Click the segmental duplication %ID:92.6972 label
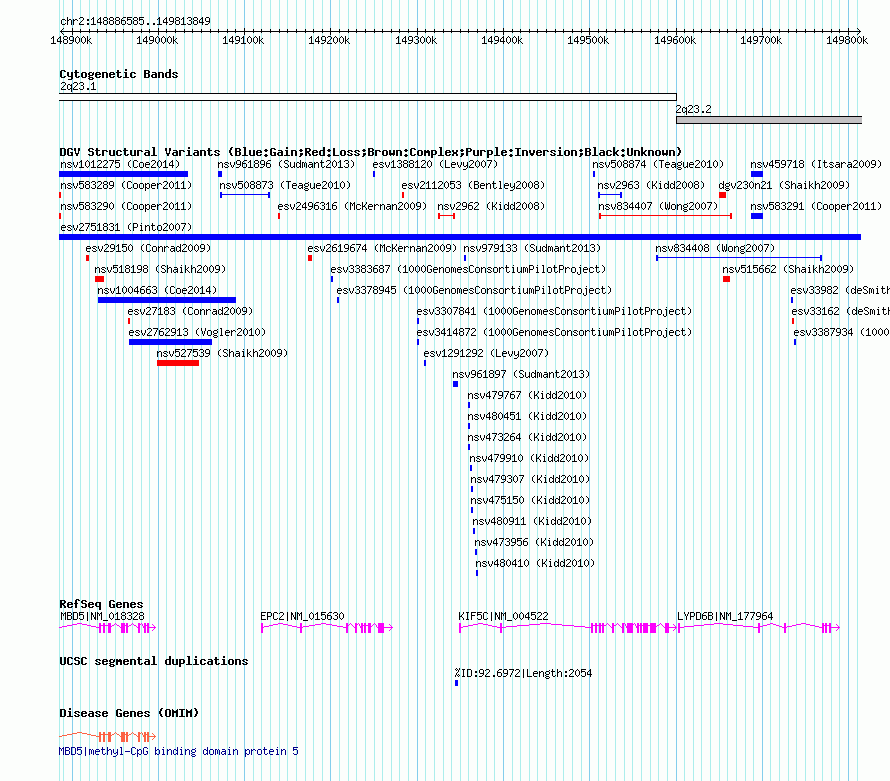Viewport: 890px width, 781px height. [523, 673]
